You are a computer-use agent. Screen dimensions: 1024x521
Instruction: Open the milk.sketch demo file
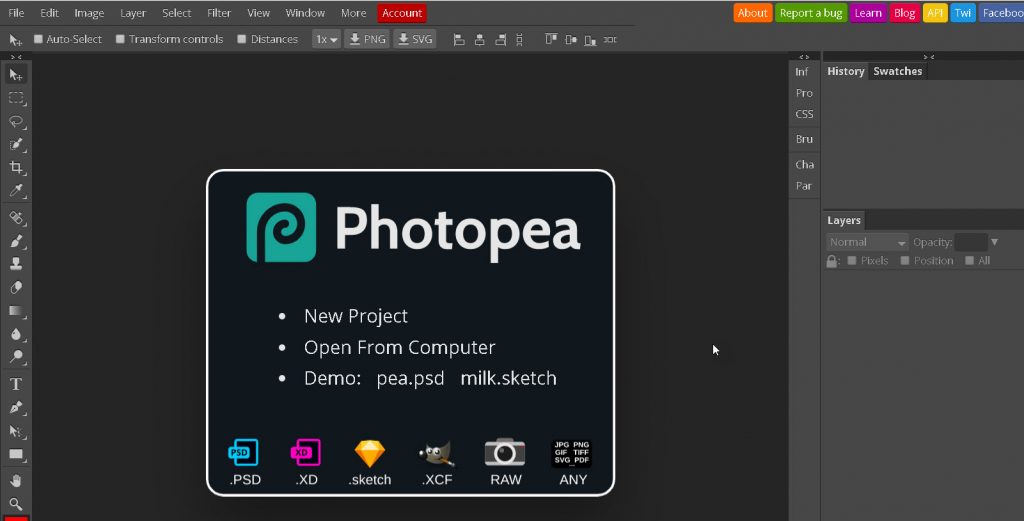coord(509,378)
